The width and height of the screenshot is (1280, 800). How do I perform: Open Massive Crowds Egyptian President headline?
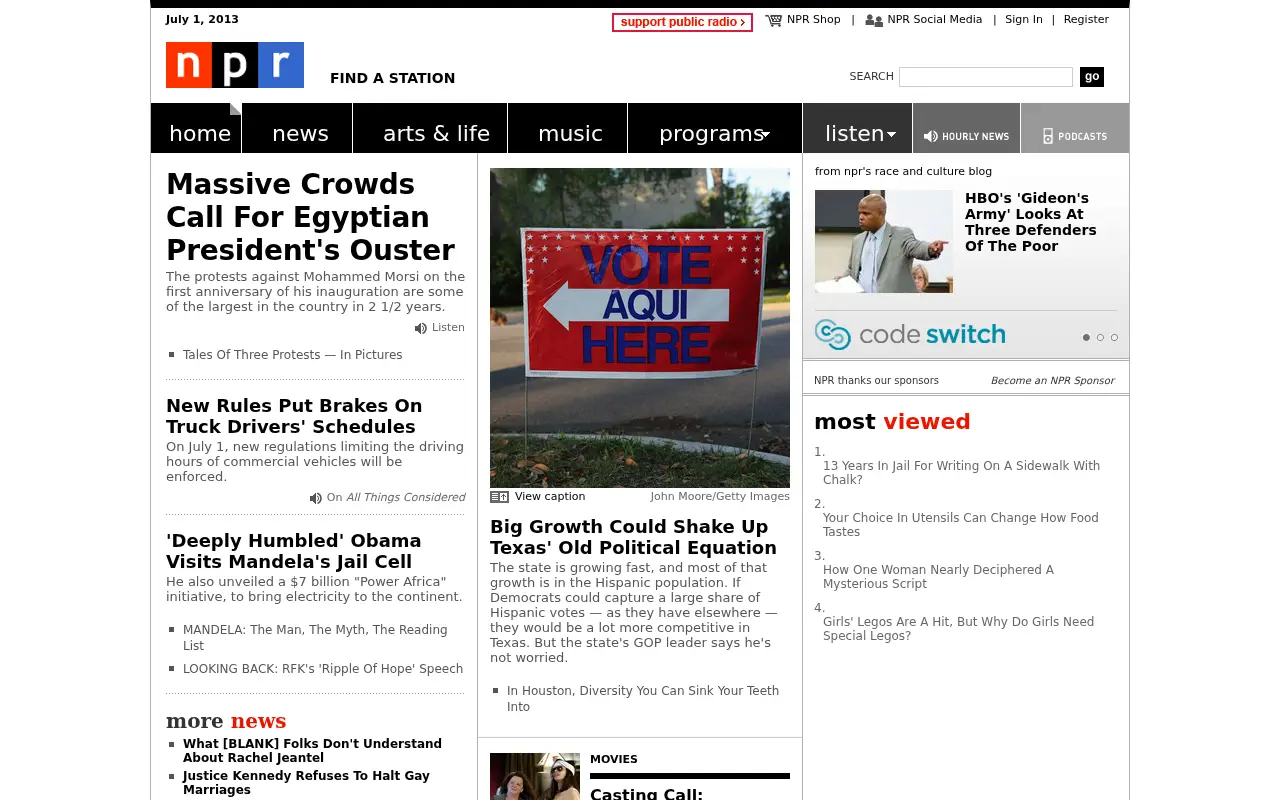(310, 217)
